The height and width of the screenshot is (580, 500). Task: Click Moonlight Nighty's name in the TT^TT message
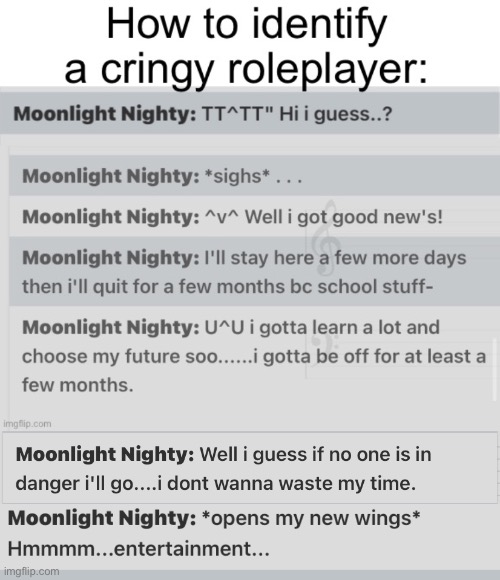click(x=105, y=114)
